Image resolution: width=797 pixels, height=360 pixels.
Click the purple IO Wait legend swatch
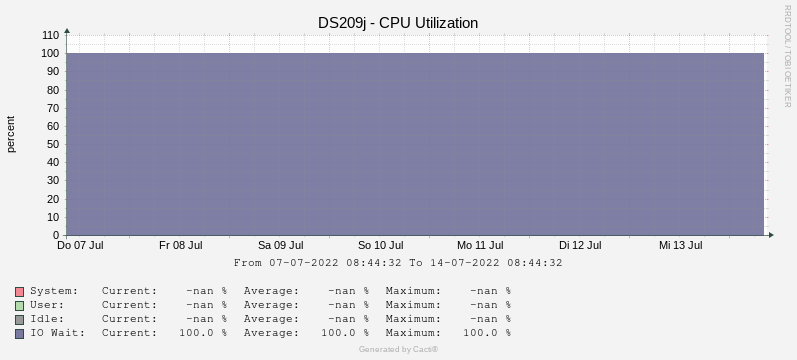(19, 334)
